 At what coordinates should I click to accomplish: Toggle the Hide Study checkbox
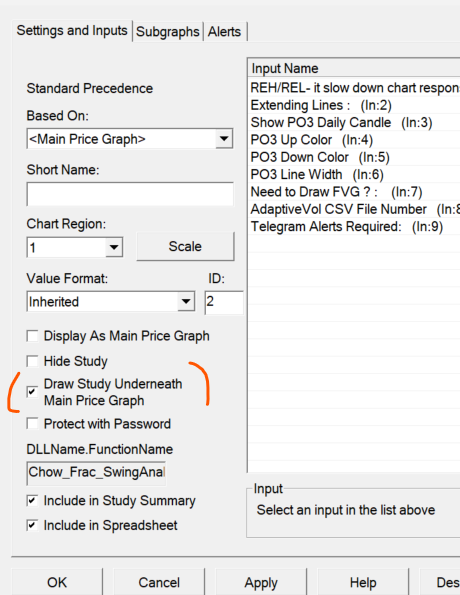point(33,361)
